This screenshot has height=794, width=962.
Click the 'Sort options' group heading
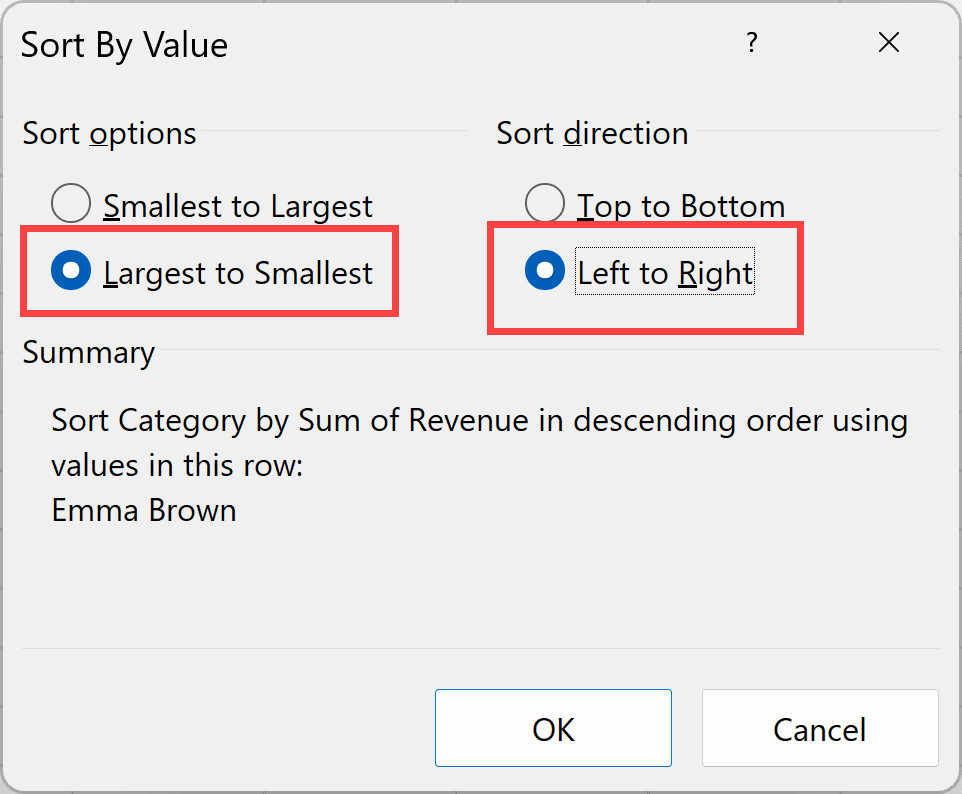click(x=109, y=134)
